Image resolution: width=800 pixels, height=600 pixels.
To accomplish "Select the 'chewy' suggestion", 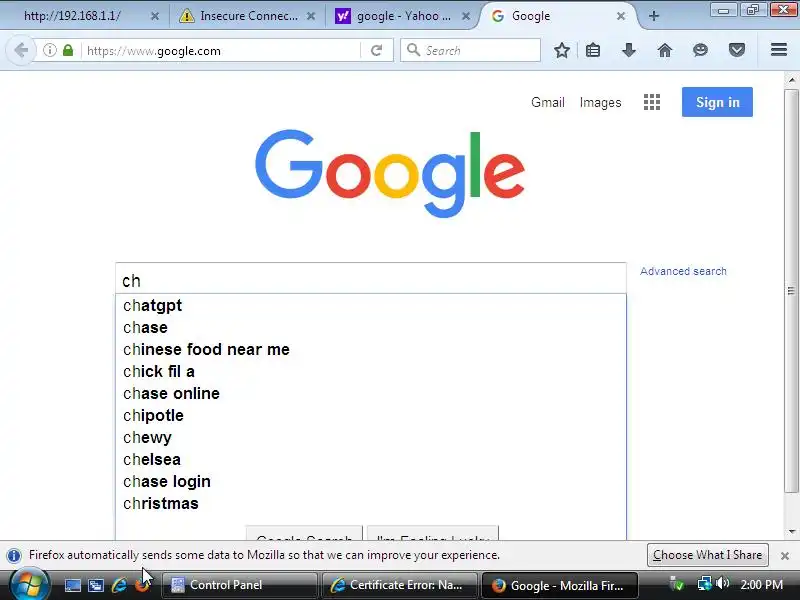I will click(x=371, y=437).
